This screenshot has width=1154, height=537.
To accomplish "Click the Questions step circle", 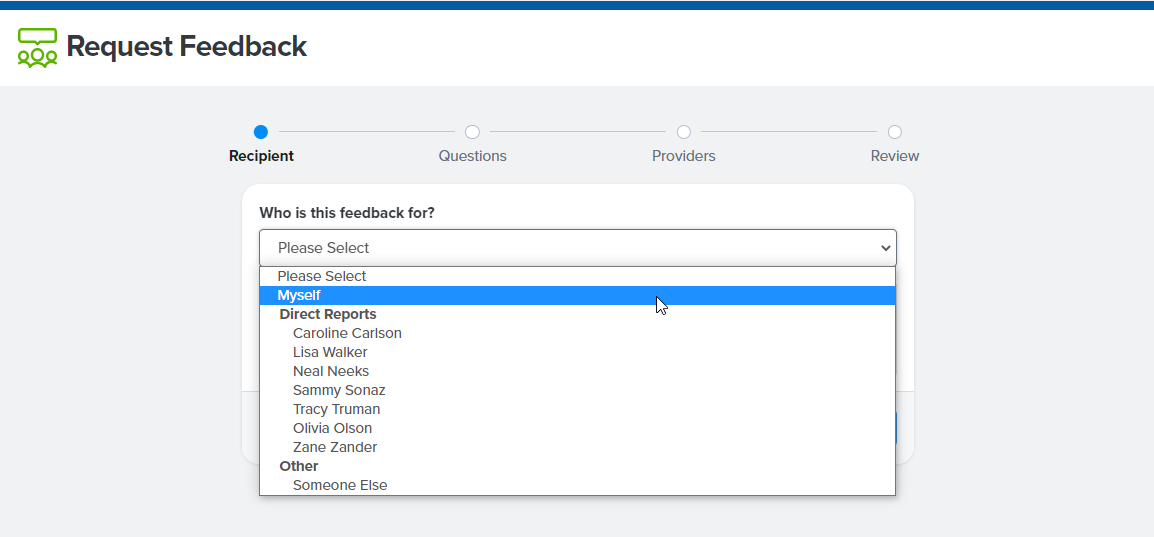I will pyautogui.click(x=472, y=132).
